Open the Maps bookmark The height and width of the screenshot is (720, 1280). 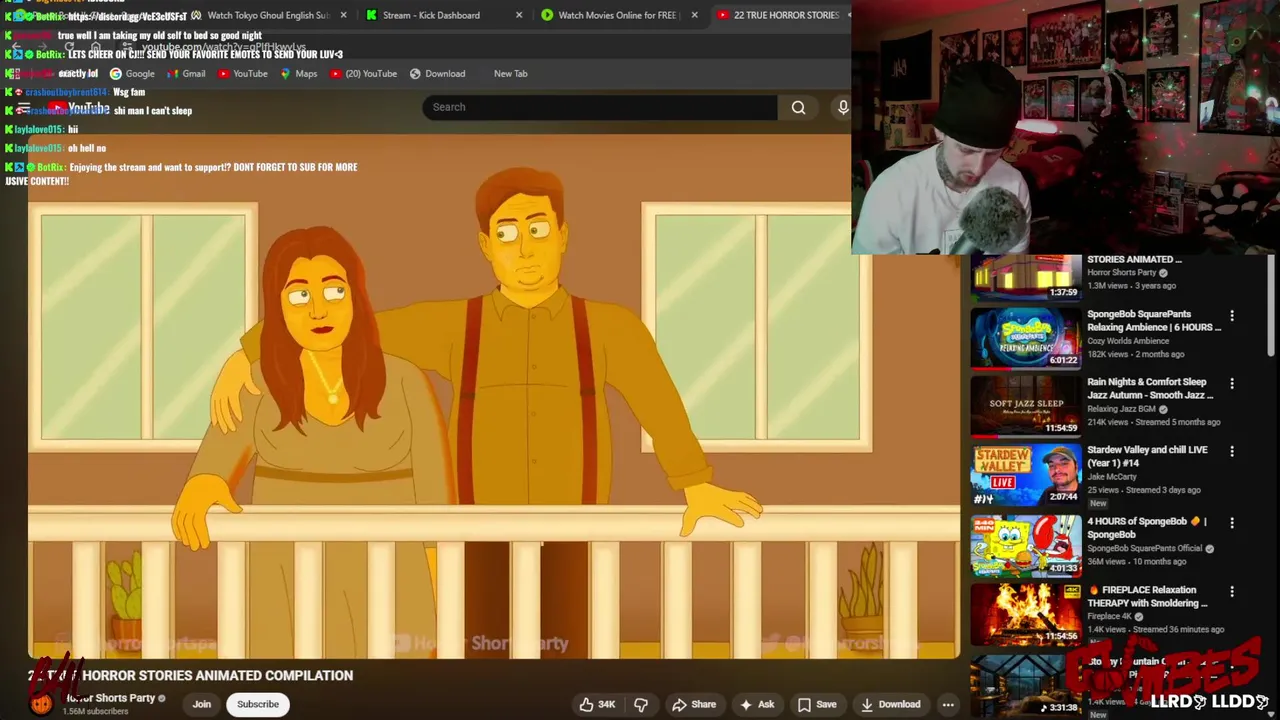click(x=299, y=73)
